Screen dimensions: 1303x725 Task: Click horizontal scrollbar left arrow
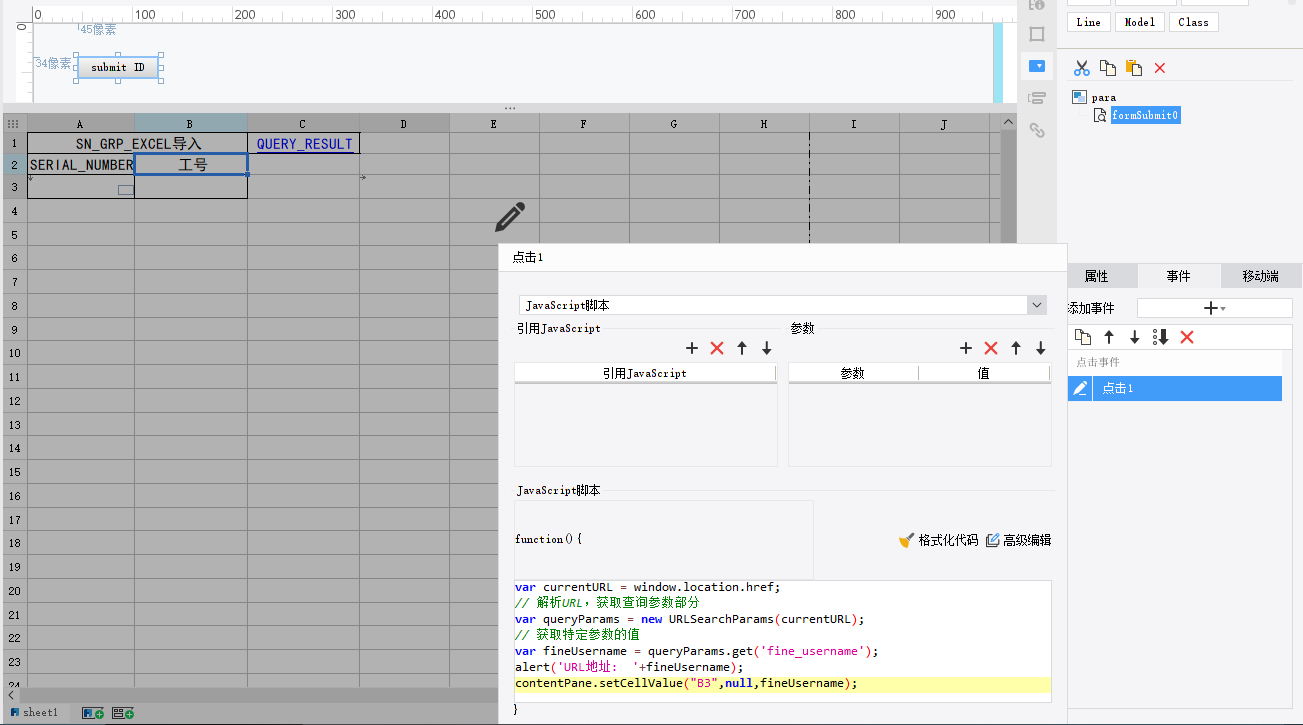click(x=11, y=694)
